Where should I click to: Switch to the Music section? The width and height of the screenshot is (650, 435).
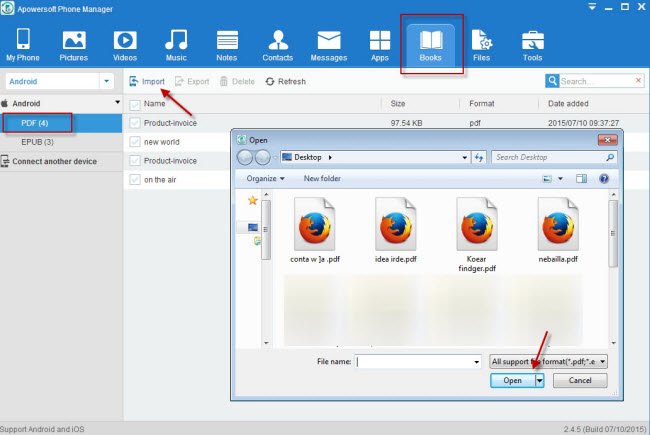(176, 45)
